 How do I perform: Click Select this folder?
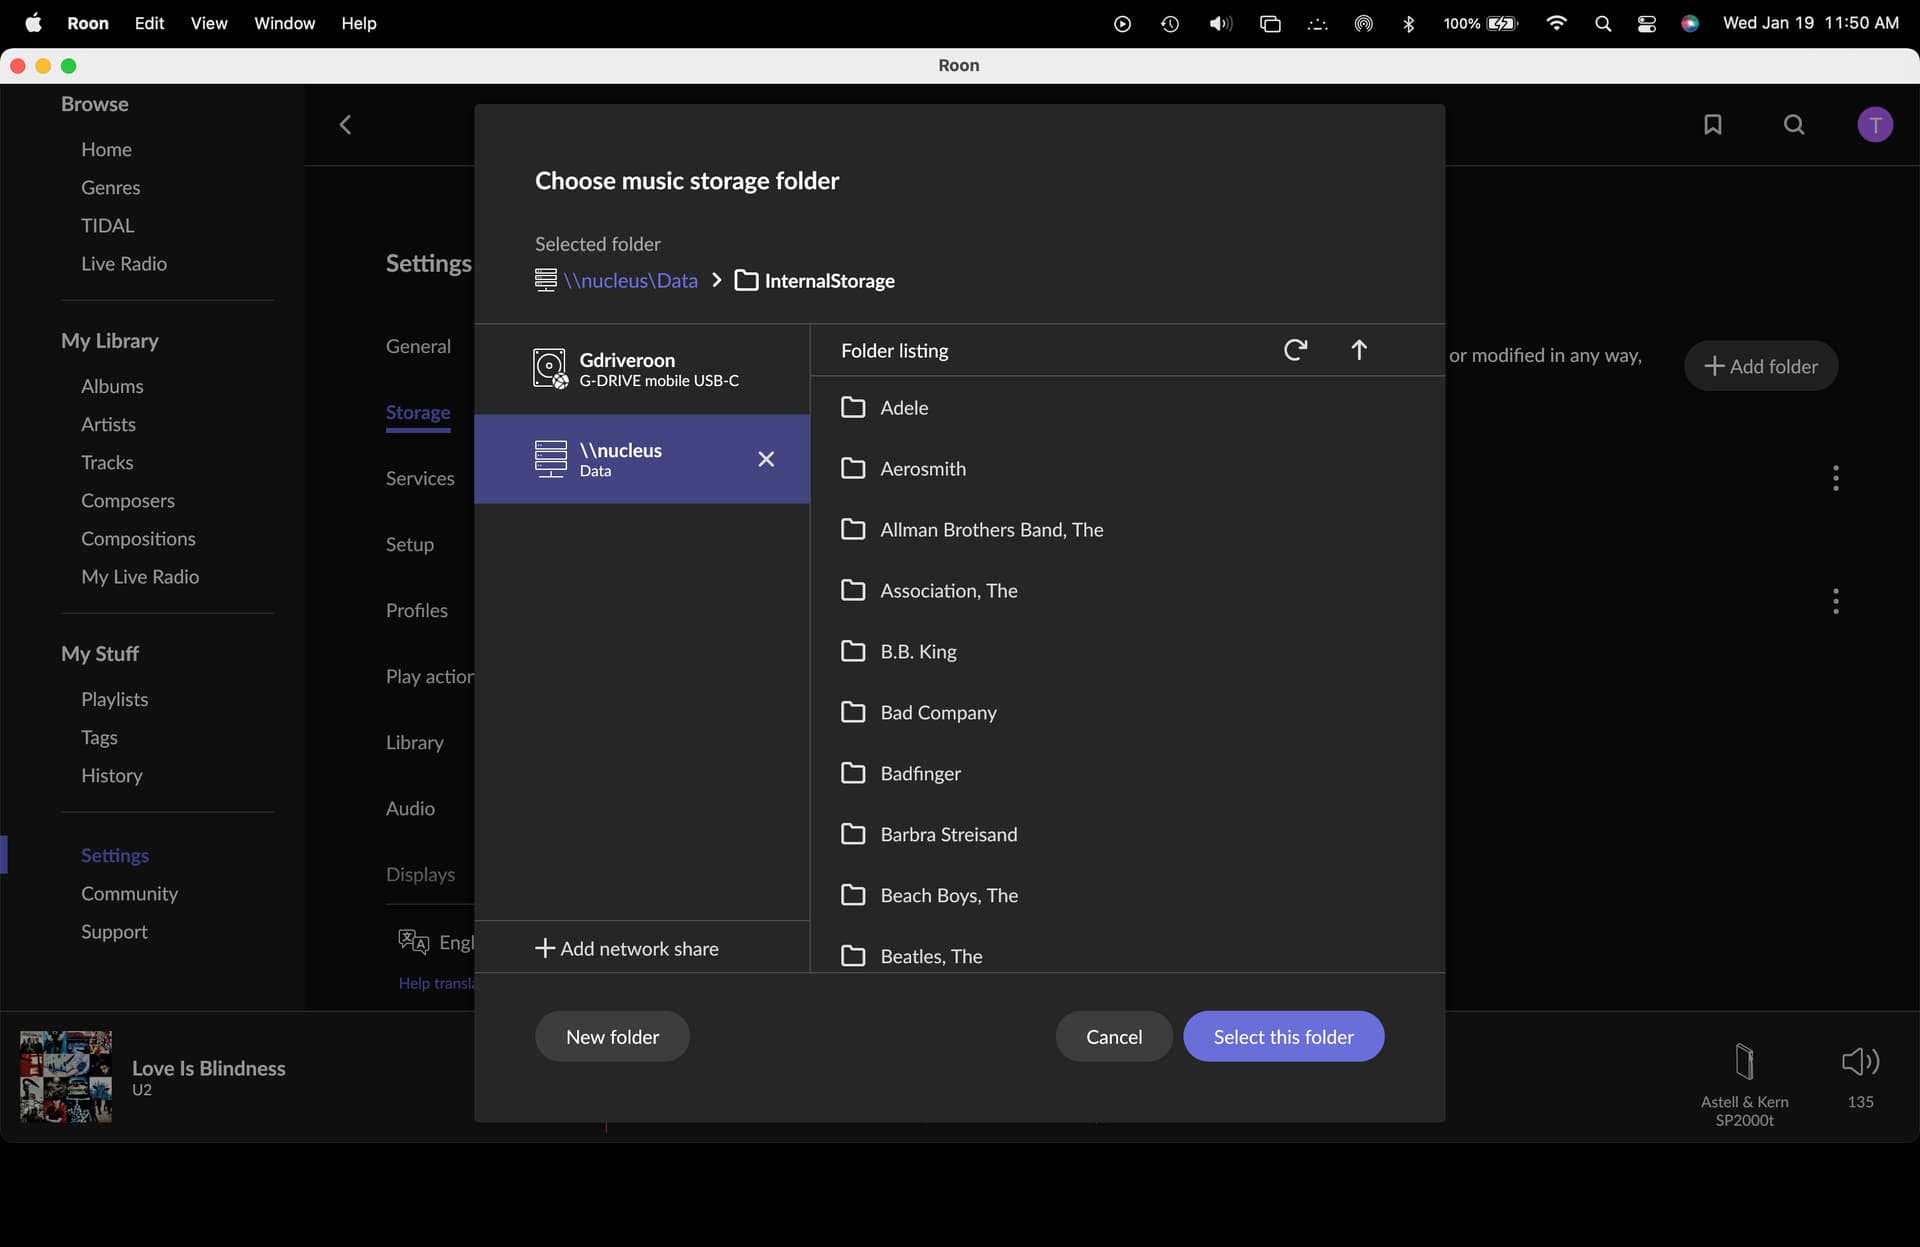(1284, 1037)
